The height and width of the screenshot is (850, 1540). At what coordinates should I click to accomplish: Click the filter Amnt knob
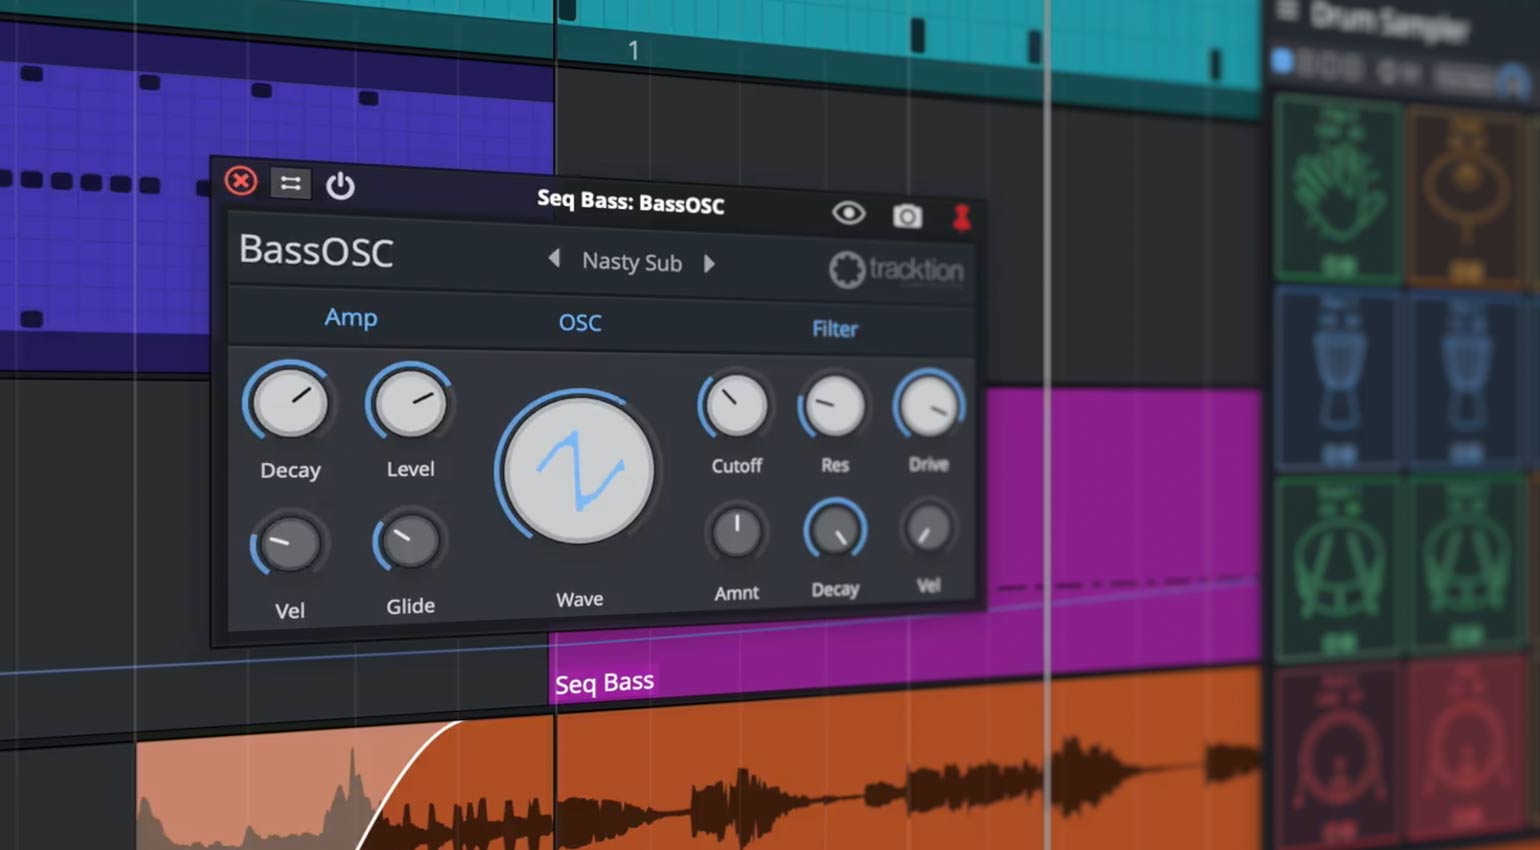(x=737, y=532)
